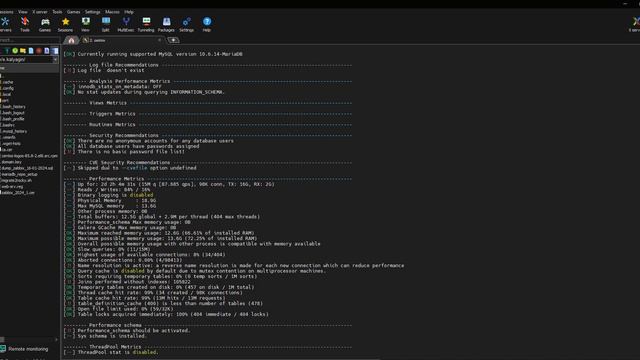This screenshot has height=360, width=640.
Task: Open the Games toolbar icon
Action: (45, 24)
